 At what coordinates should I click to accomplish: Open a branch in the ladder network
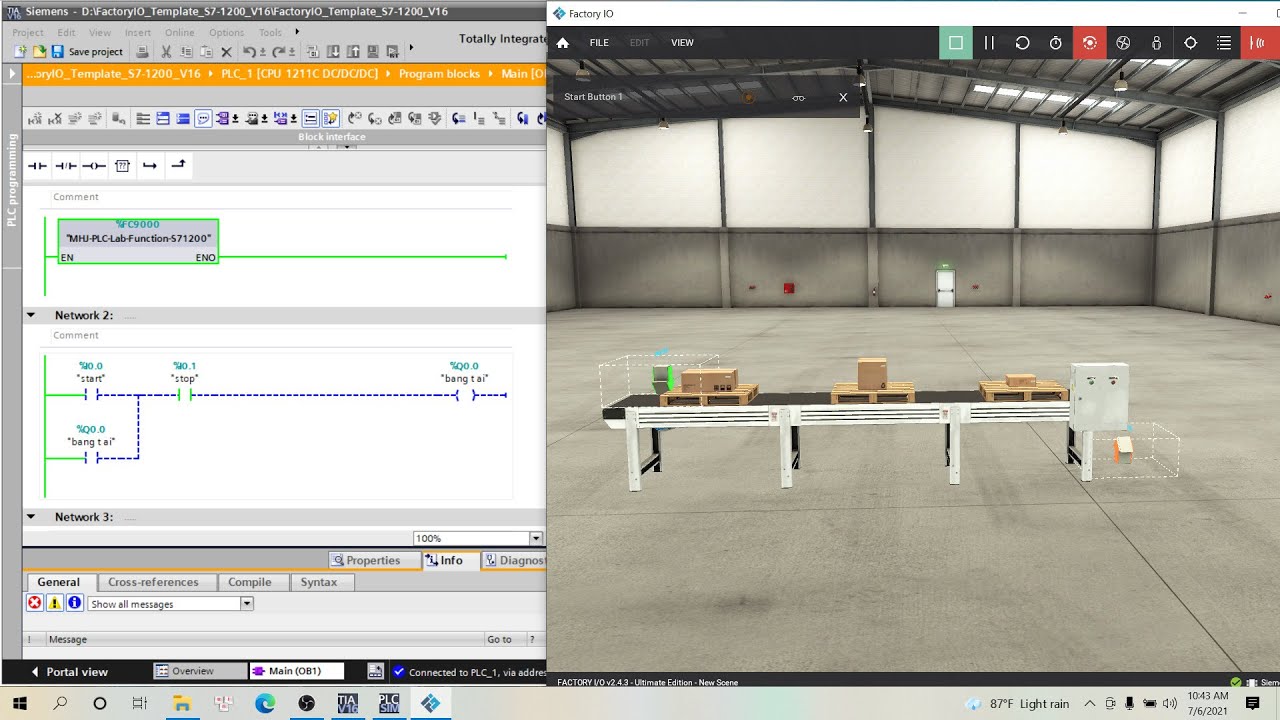(x=150, y=165)
